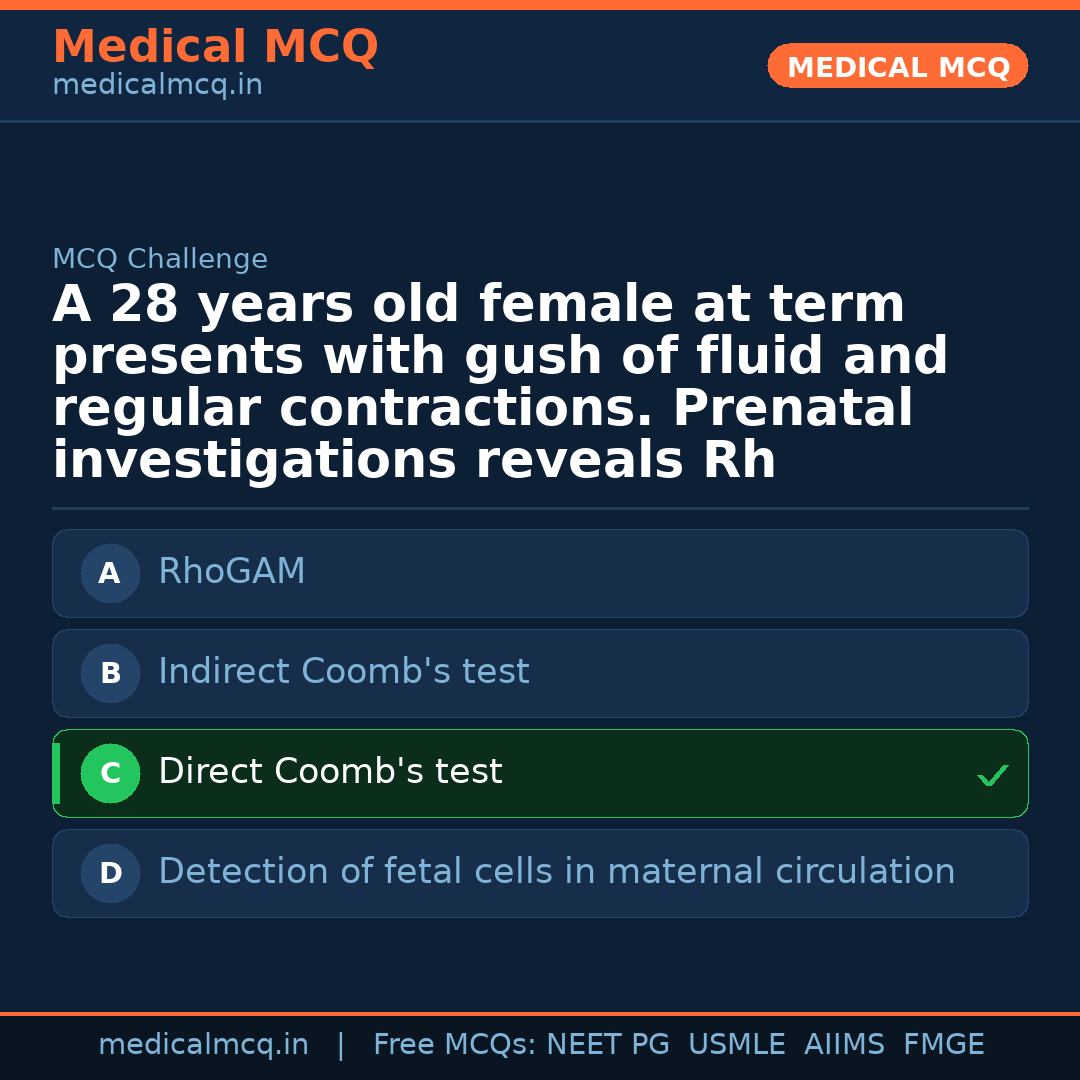
Task: Click FMGE in the footer
Action: click(944, 1045)
